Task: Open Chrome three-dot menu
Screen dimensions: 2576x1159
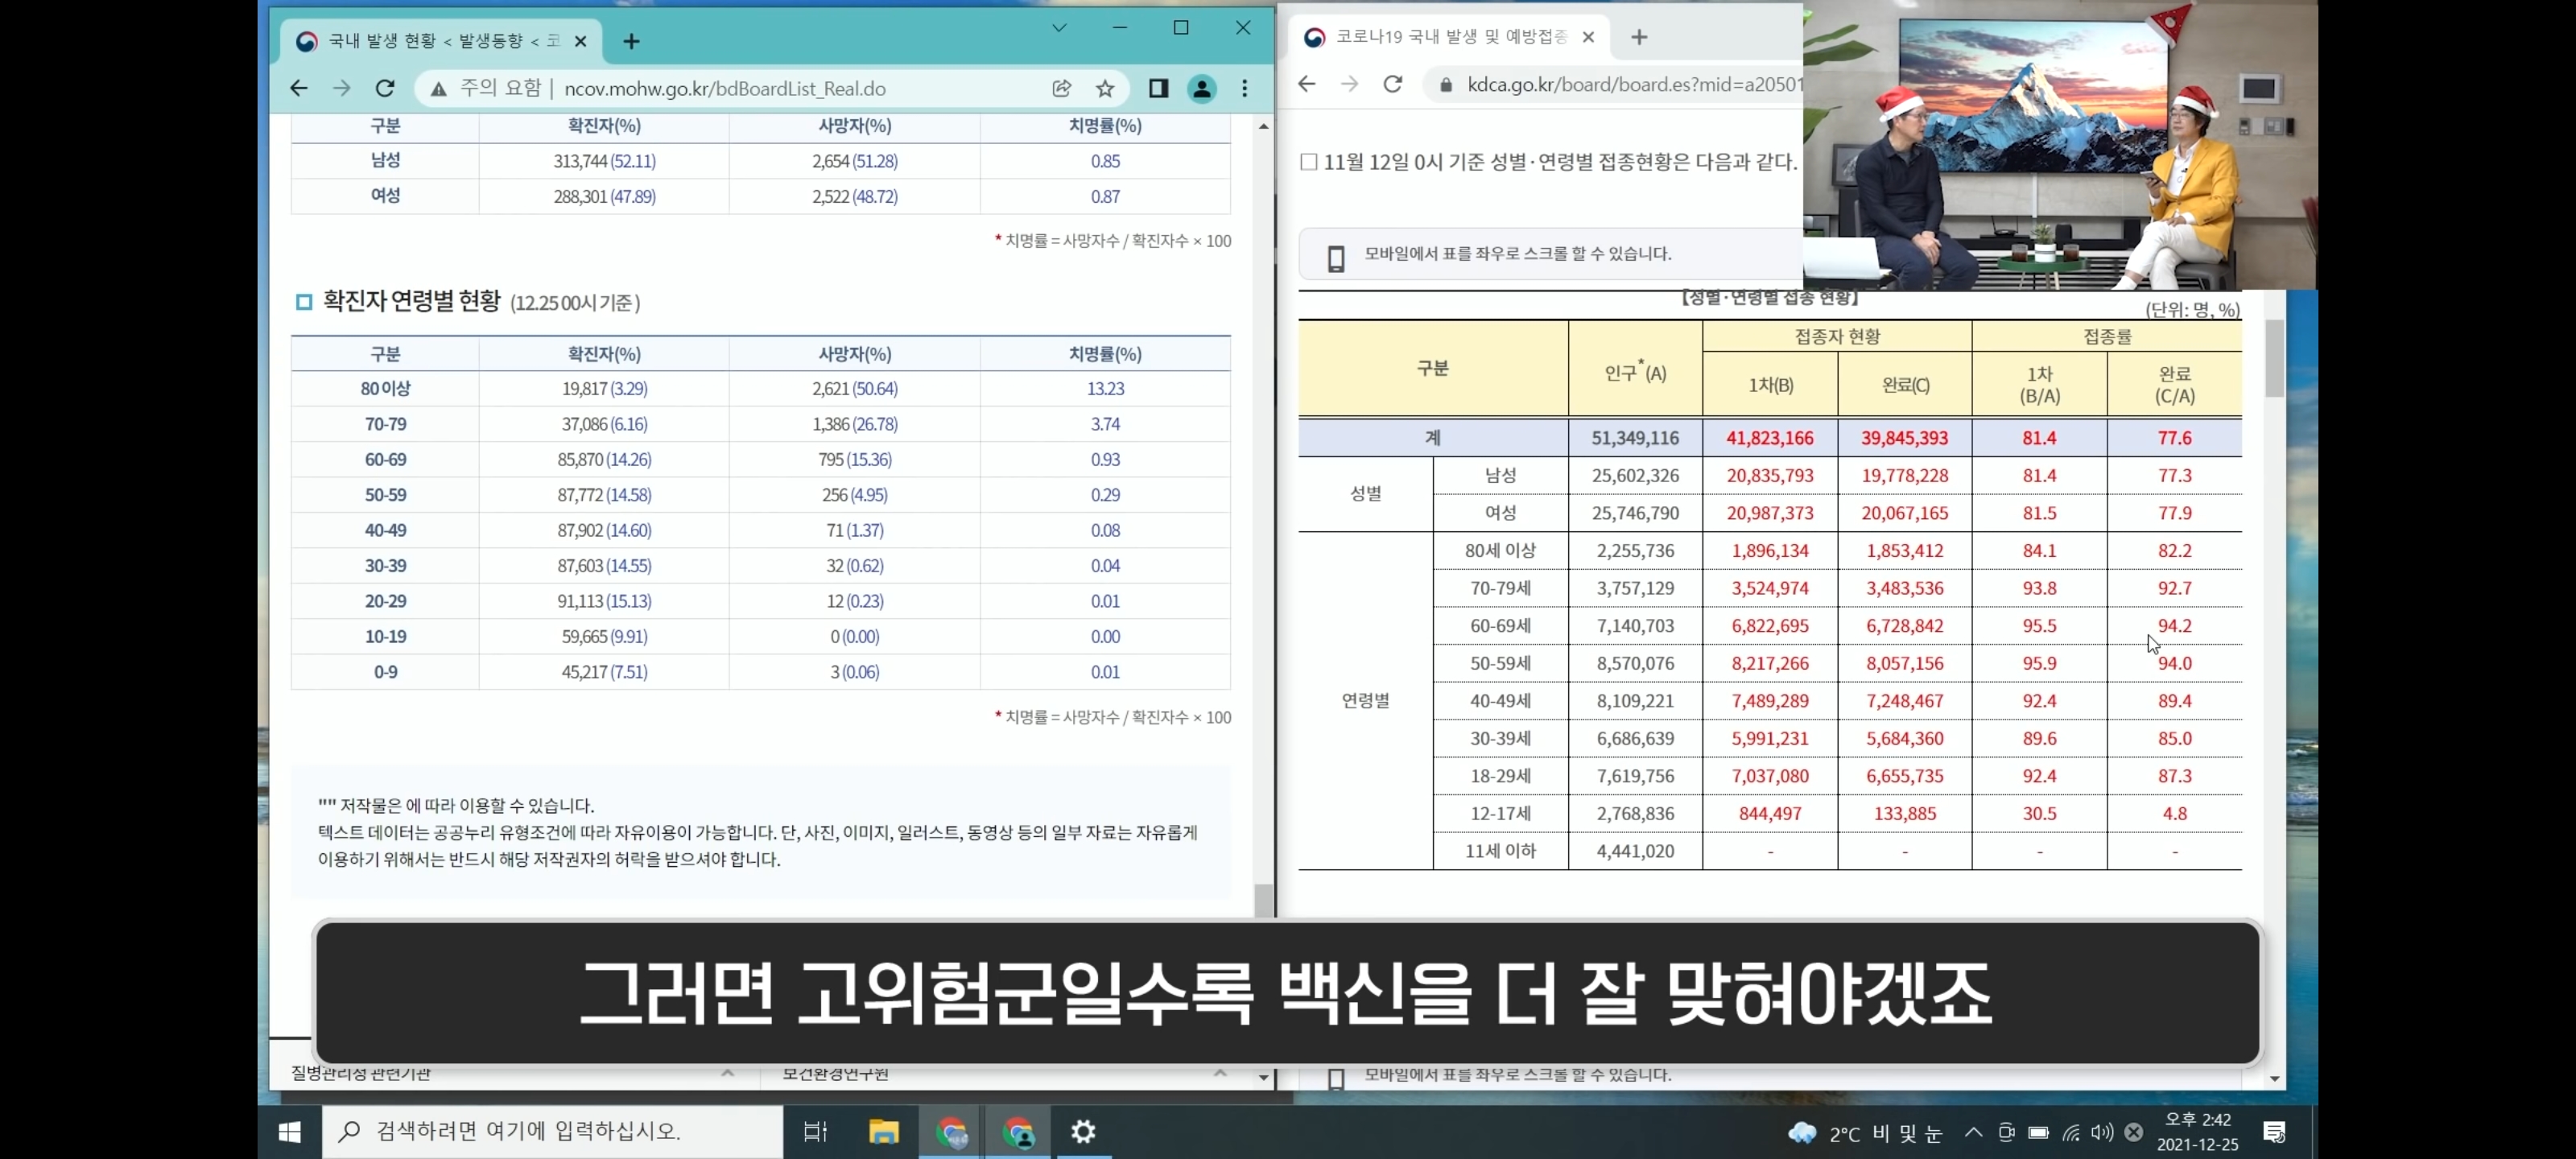Action: [x=1245, y=89]
